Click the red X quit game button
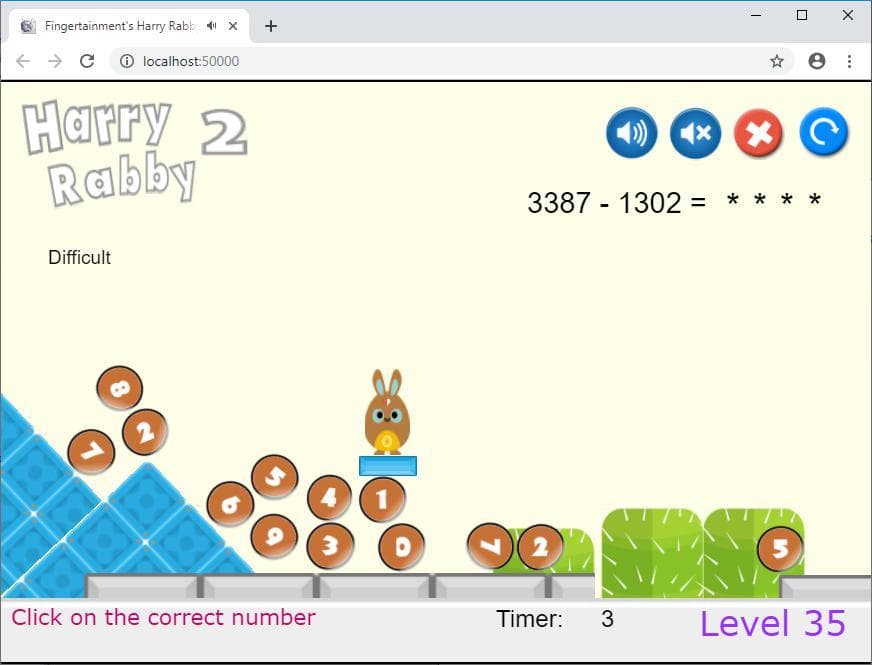 [759, 133]
